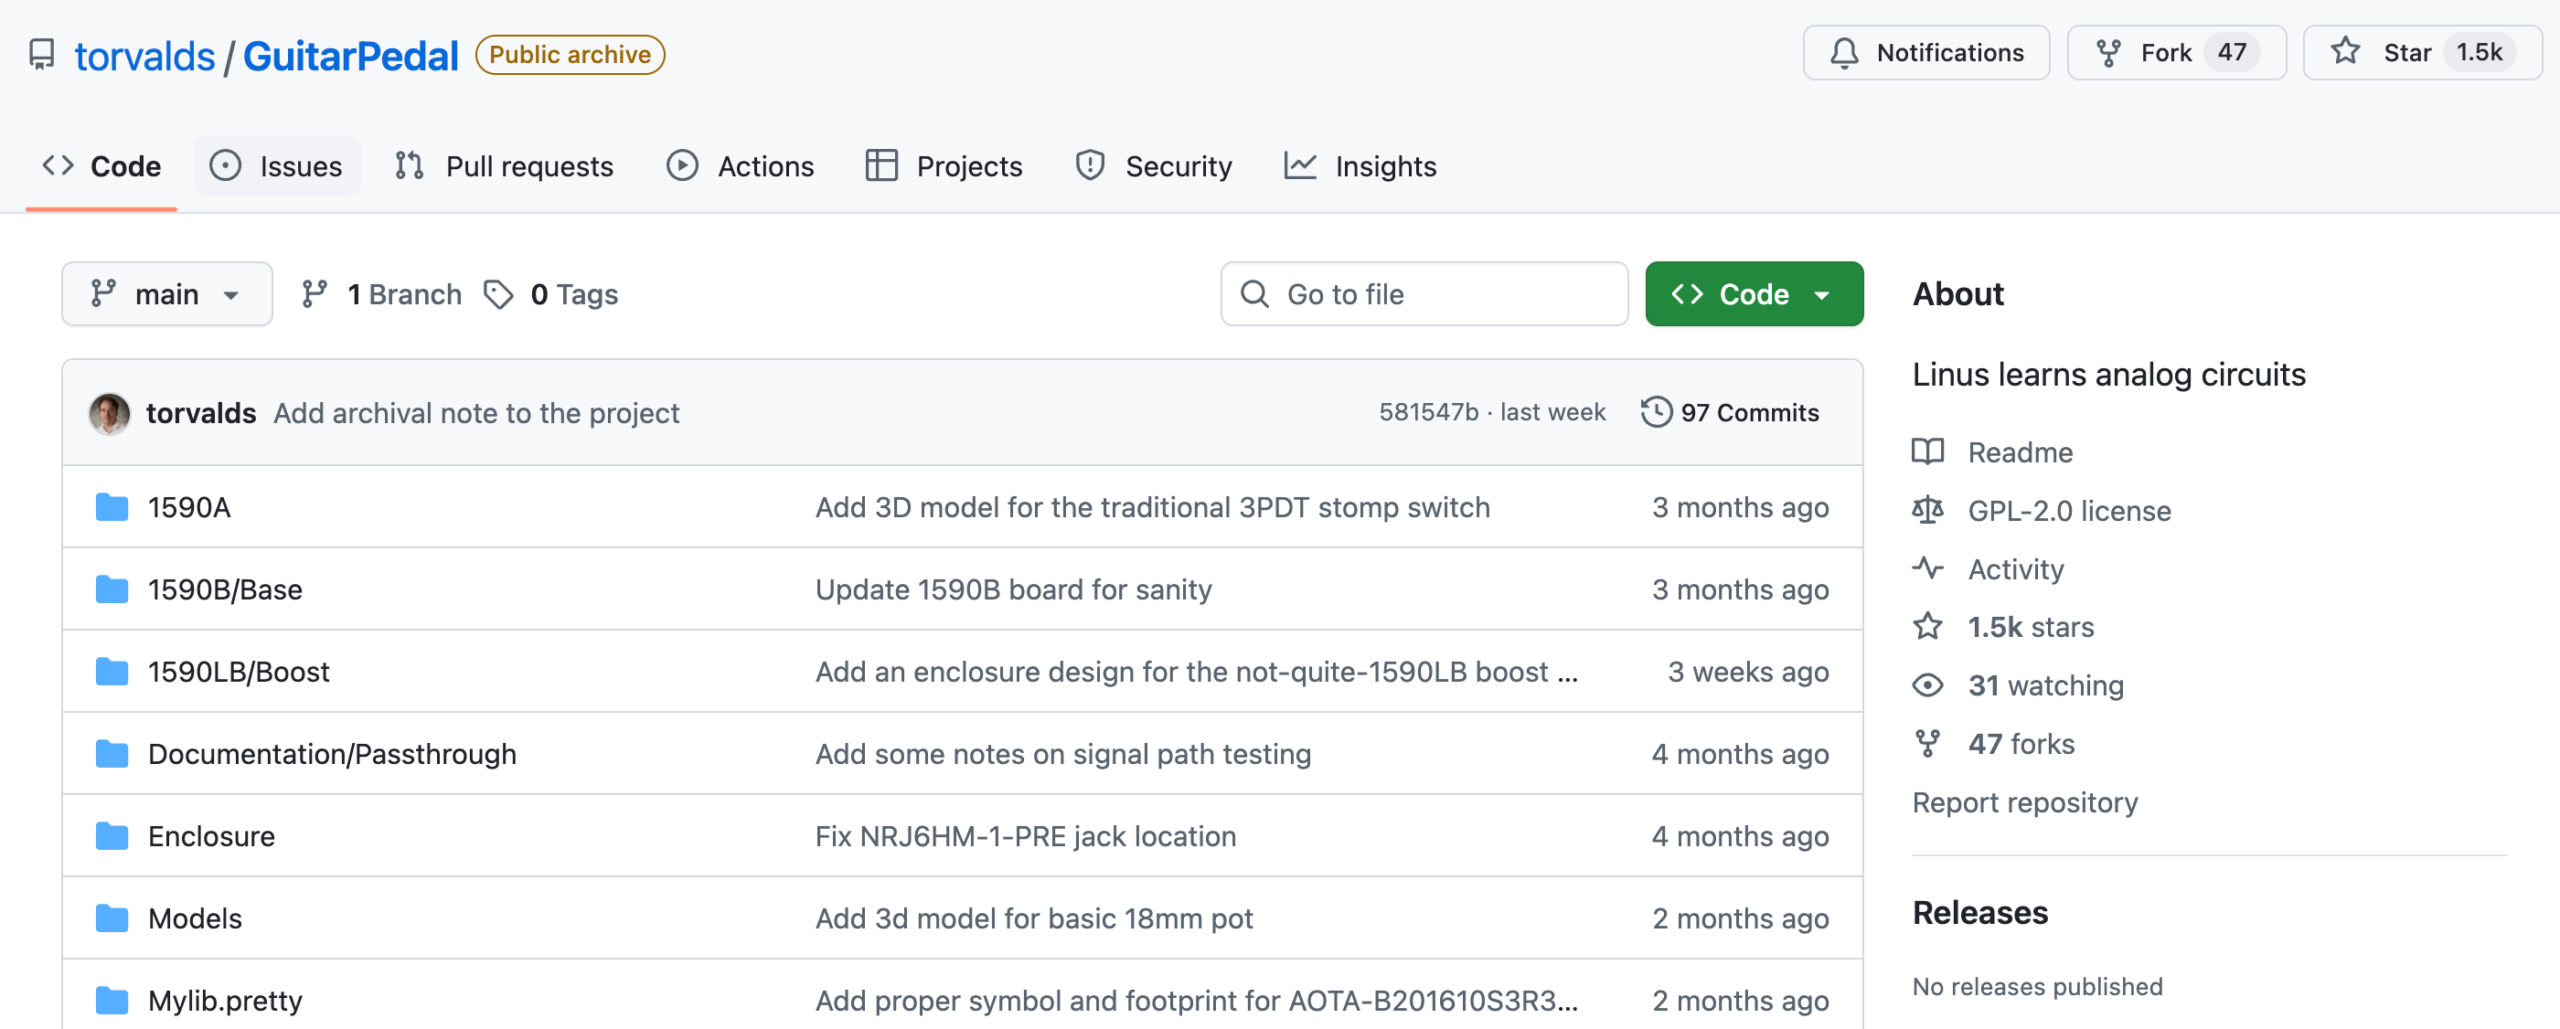The image size is (2560, 1029).
Task: Click the torvalds avatar image in commit row
Action: 109,413
